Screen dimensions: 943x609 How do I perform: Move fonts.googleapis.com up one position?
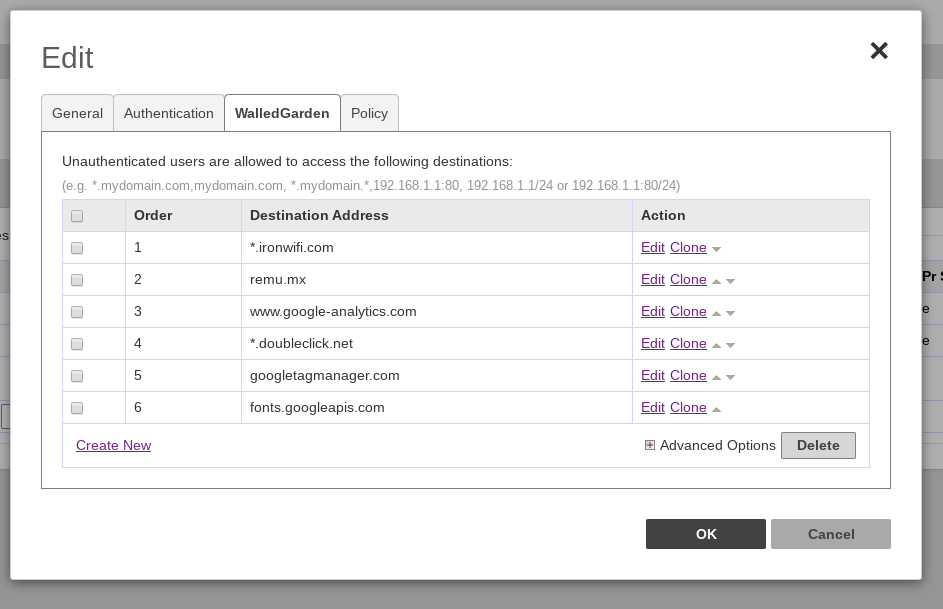717,408
